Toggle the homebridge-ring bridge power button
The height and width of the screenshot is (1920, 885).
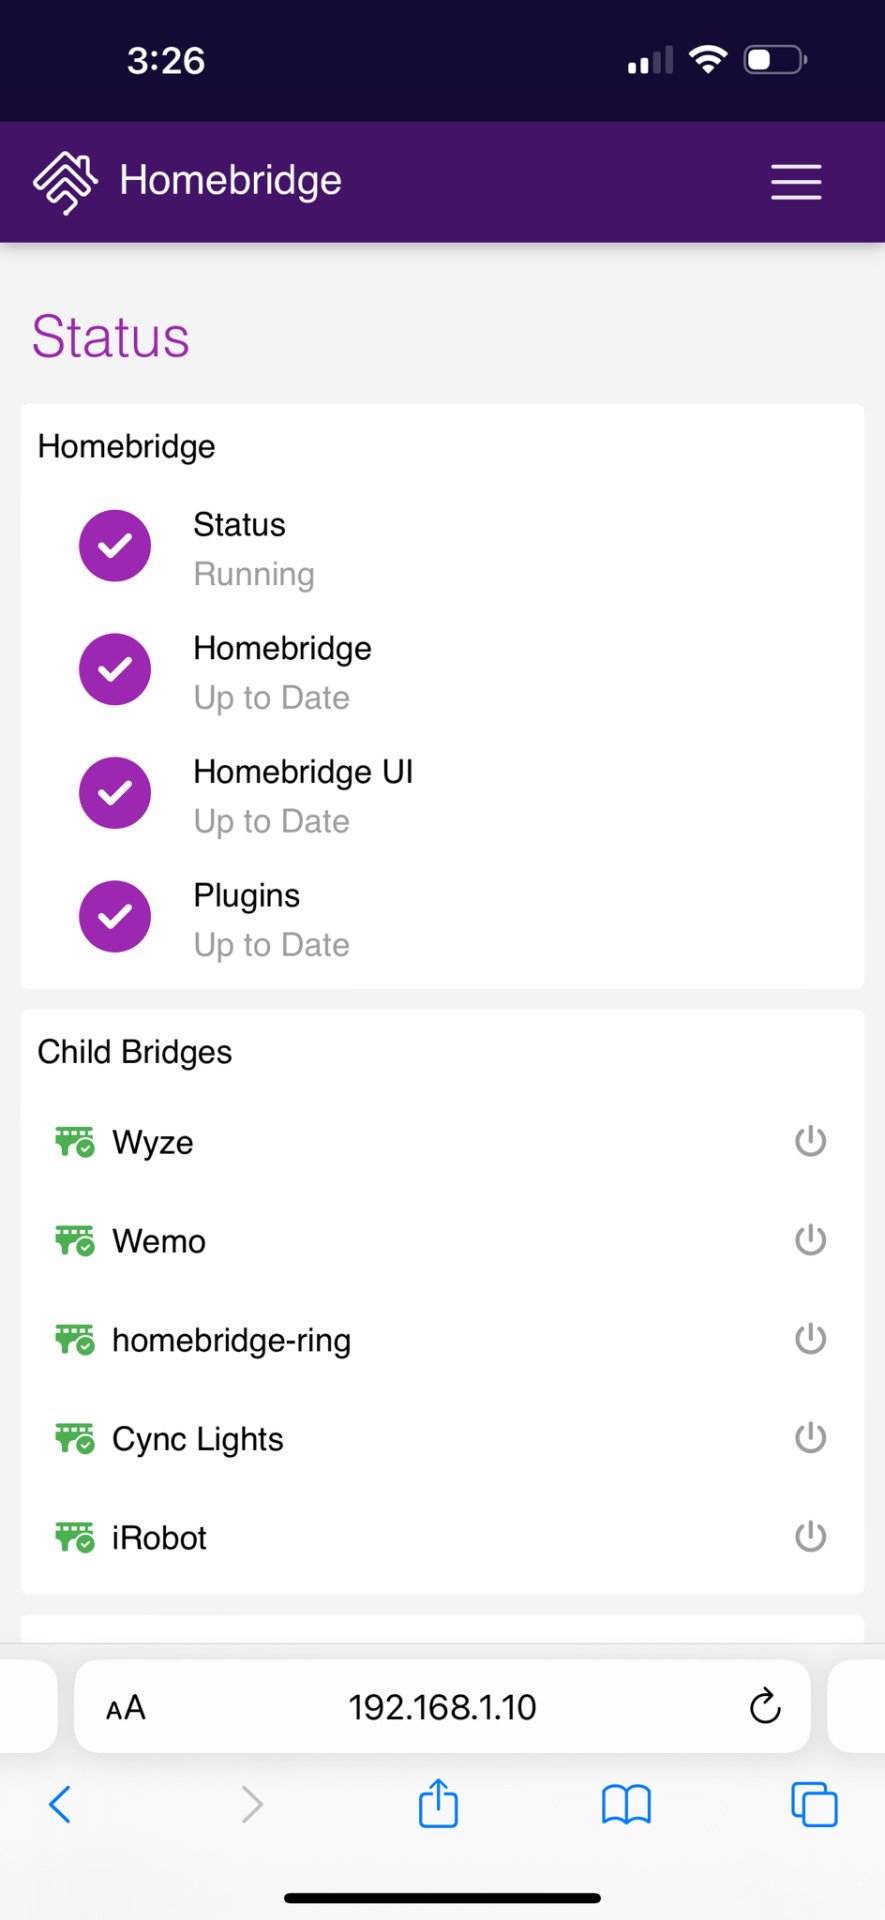[810, 1339]
